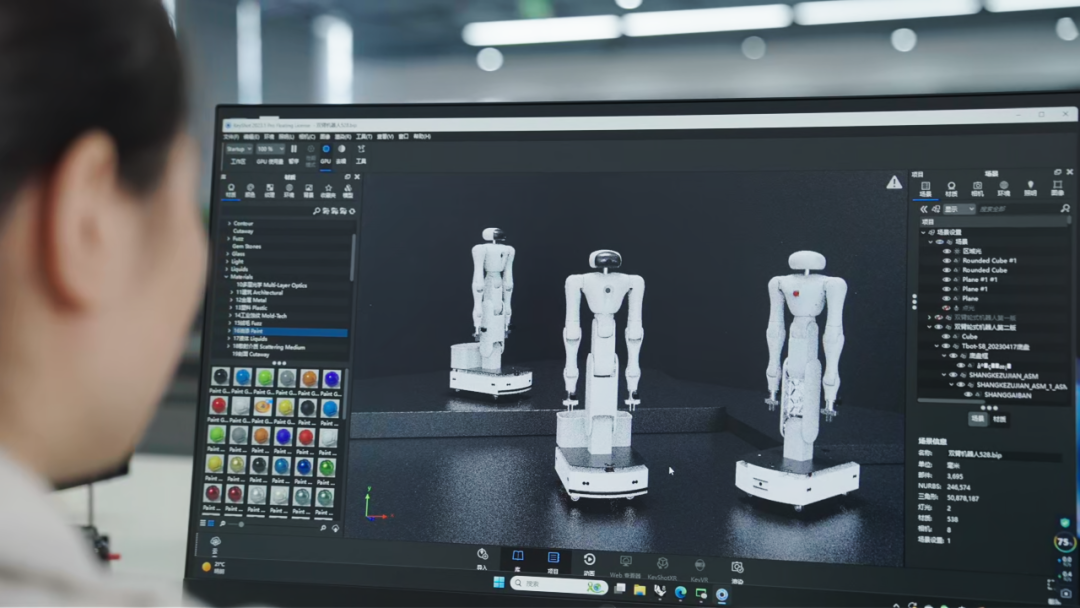This screenshot has width=1080, height=608.
Task: Open the Startup workspace dropdown
Action: [238, 149]
